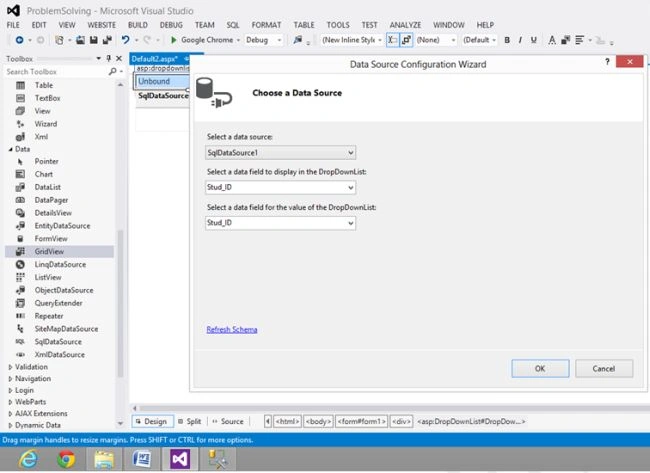Select the LinqDataSource control in Toolbox

pos(59,264)
